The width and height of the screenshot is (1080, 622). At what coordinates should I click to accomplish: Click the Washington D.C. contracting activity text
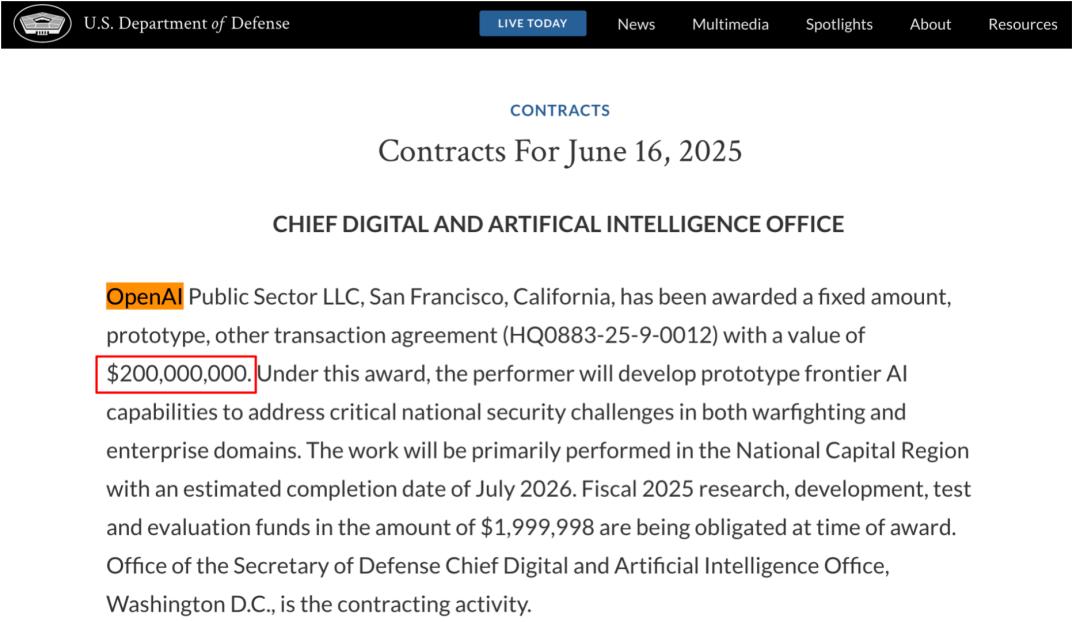point(187,604)
